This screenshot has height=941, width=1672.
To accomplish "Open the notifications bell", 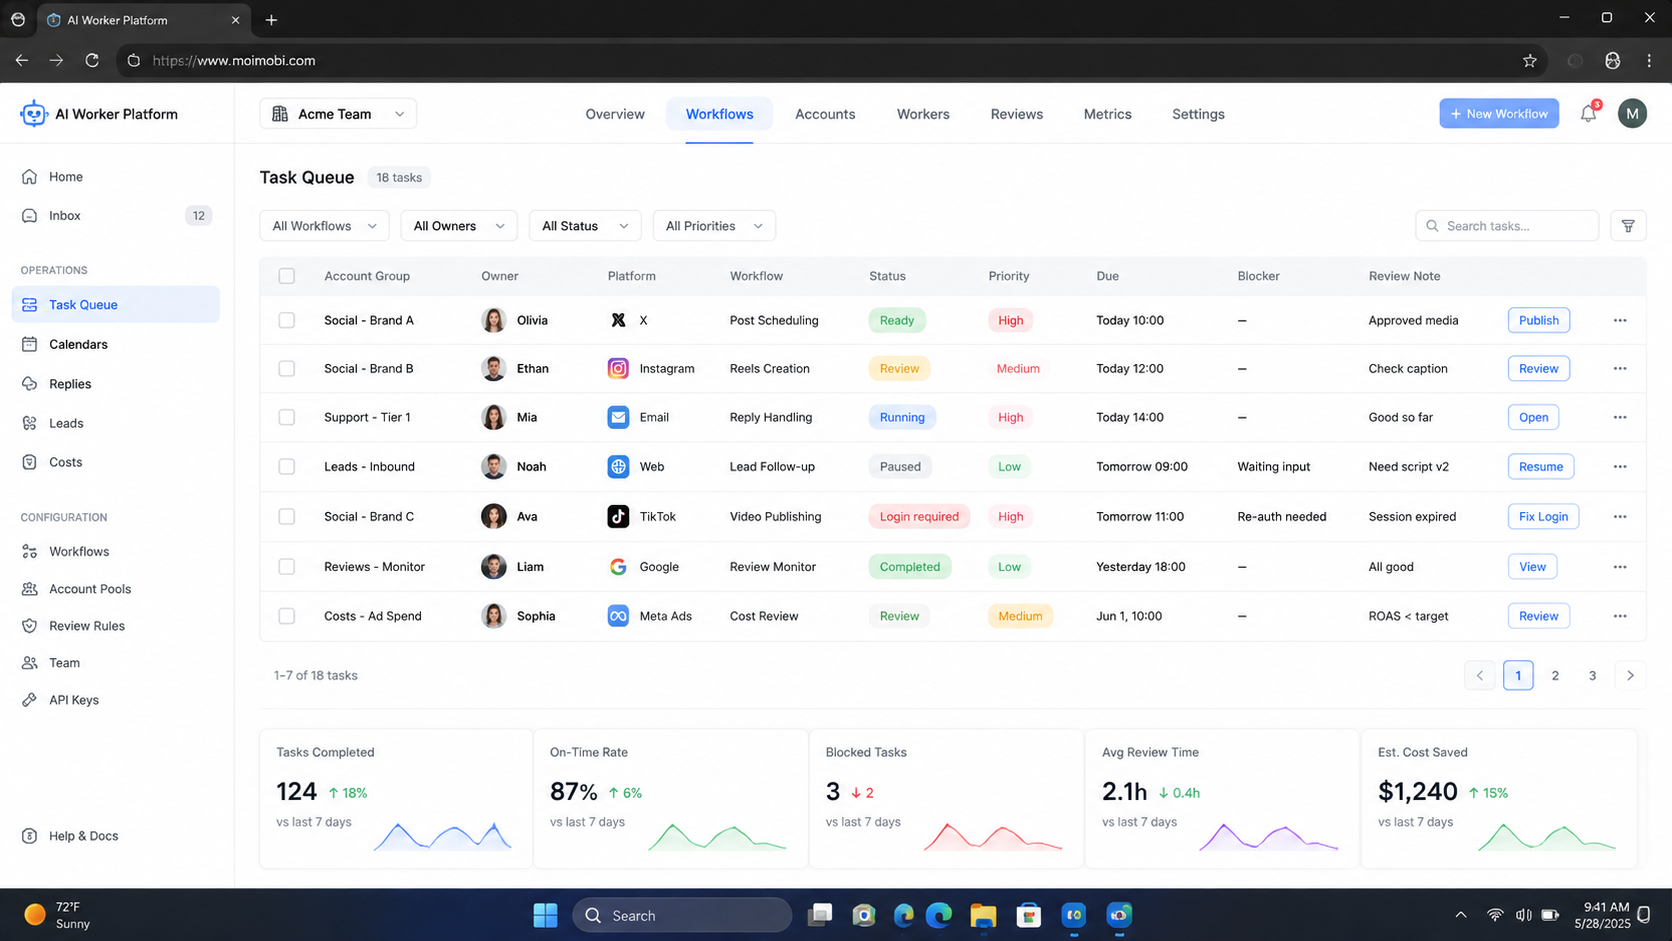I will pyautogui.click(x=1588, y=114).
